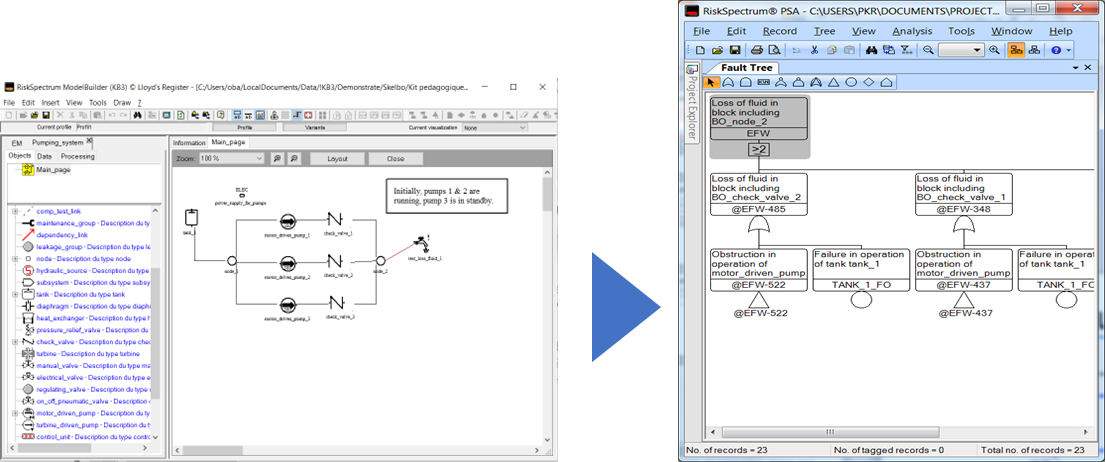Click Print Preview icon in RiskSpectrum PSA
Viewport: 1105px width, 462px height.
point(774,50)
